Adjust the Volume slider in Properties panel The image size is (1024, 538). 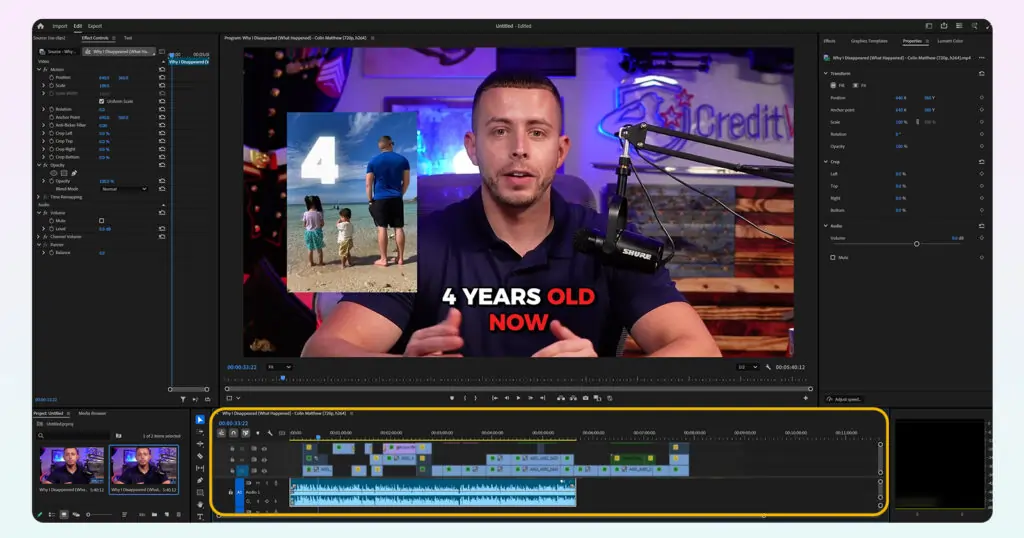tap(916, 243)
